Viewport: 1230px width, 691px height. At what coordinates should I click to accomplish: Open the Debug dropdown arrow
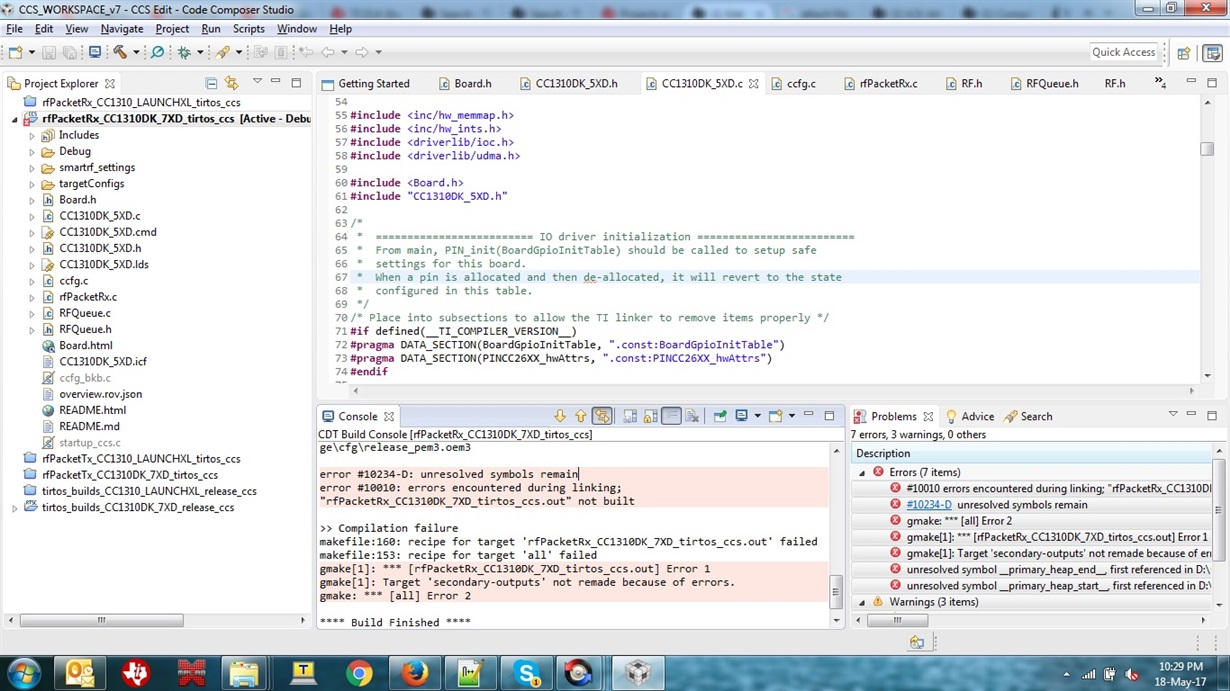pos(200,52)
